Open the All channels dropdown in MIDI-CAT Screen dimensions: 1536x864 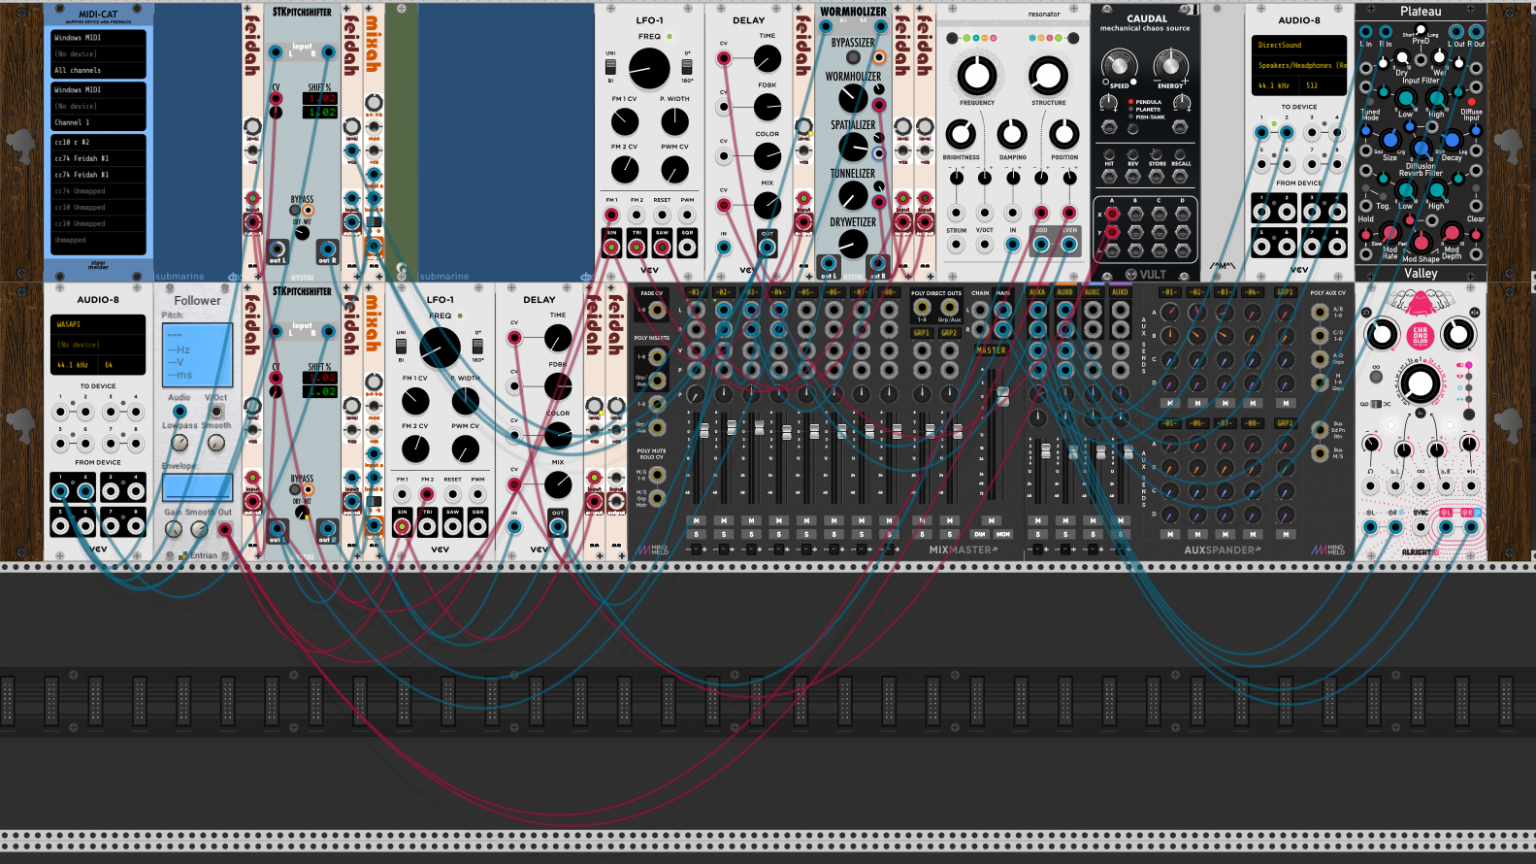point(98,70)
